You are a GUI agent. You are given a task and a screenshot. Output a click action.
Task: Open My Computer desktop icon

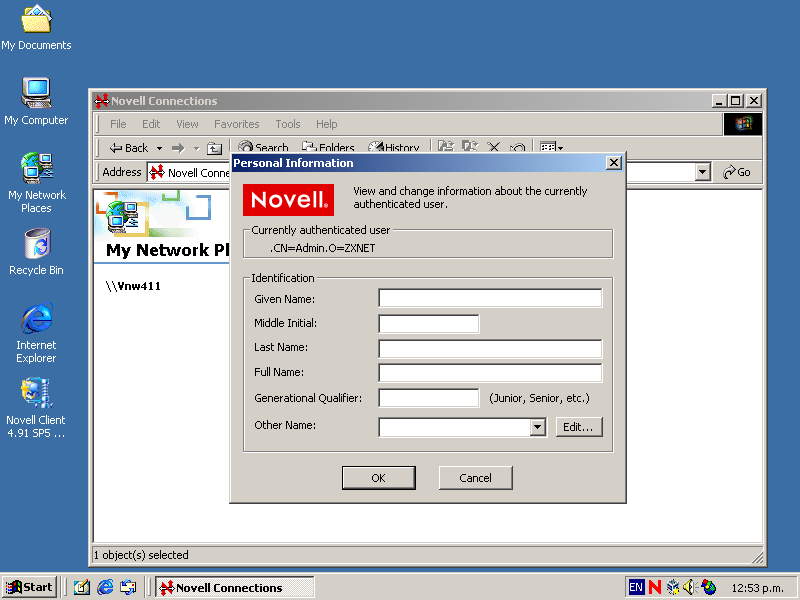36,102
